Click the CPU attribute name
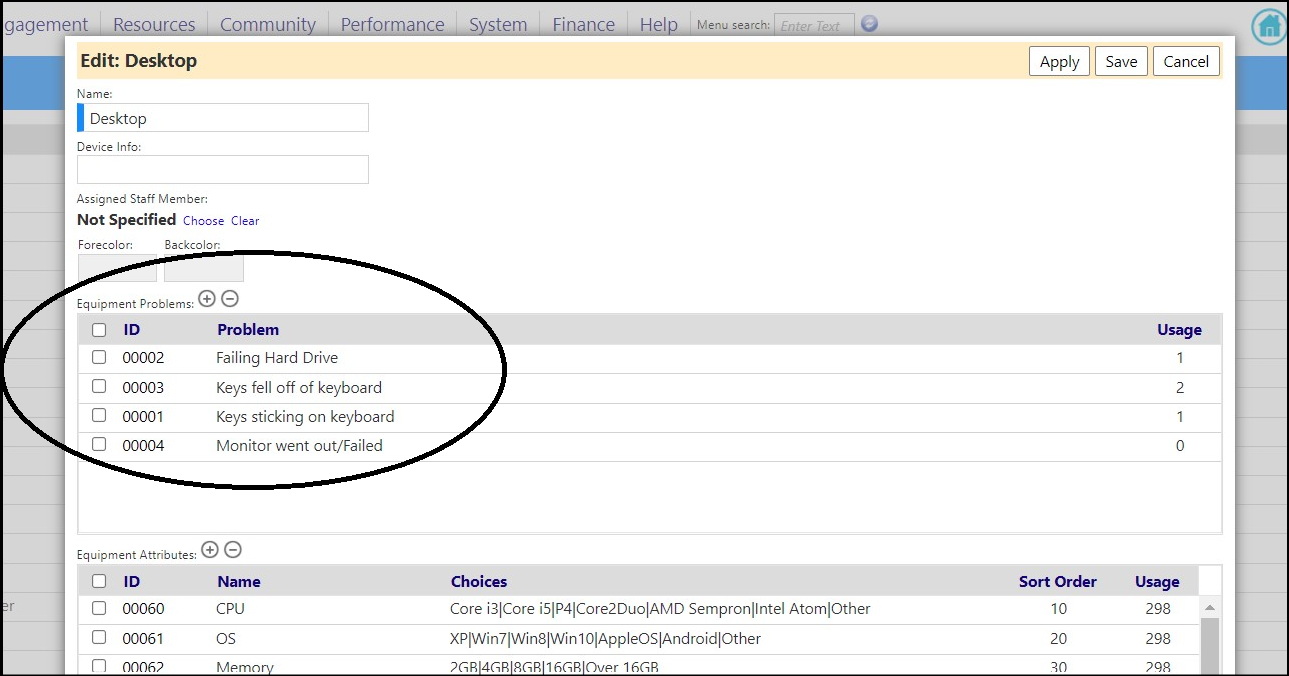The image size is (1289, 676). [x=230, y=609]
